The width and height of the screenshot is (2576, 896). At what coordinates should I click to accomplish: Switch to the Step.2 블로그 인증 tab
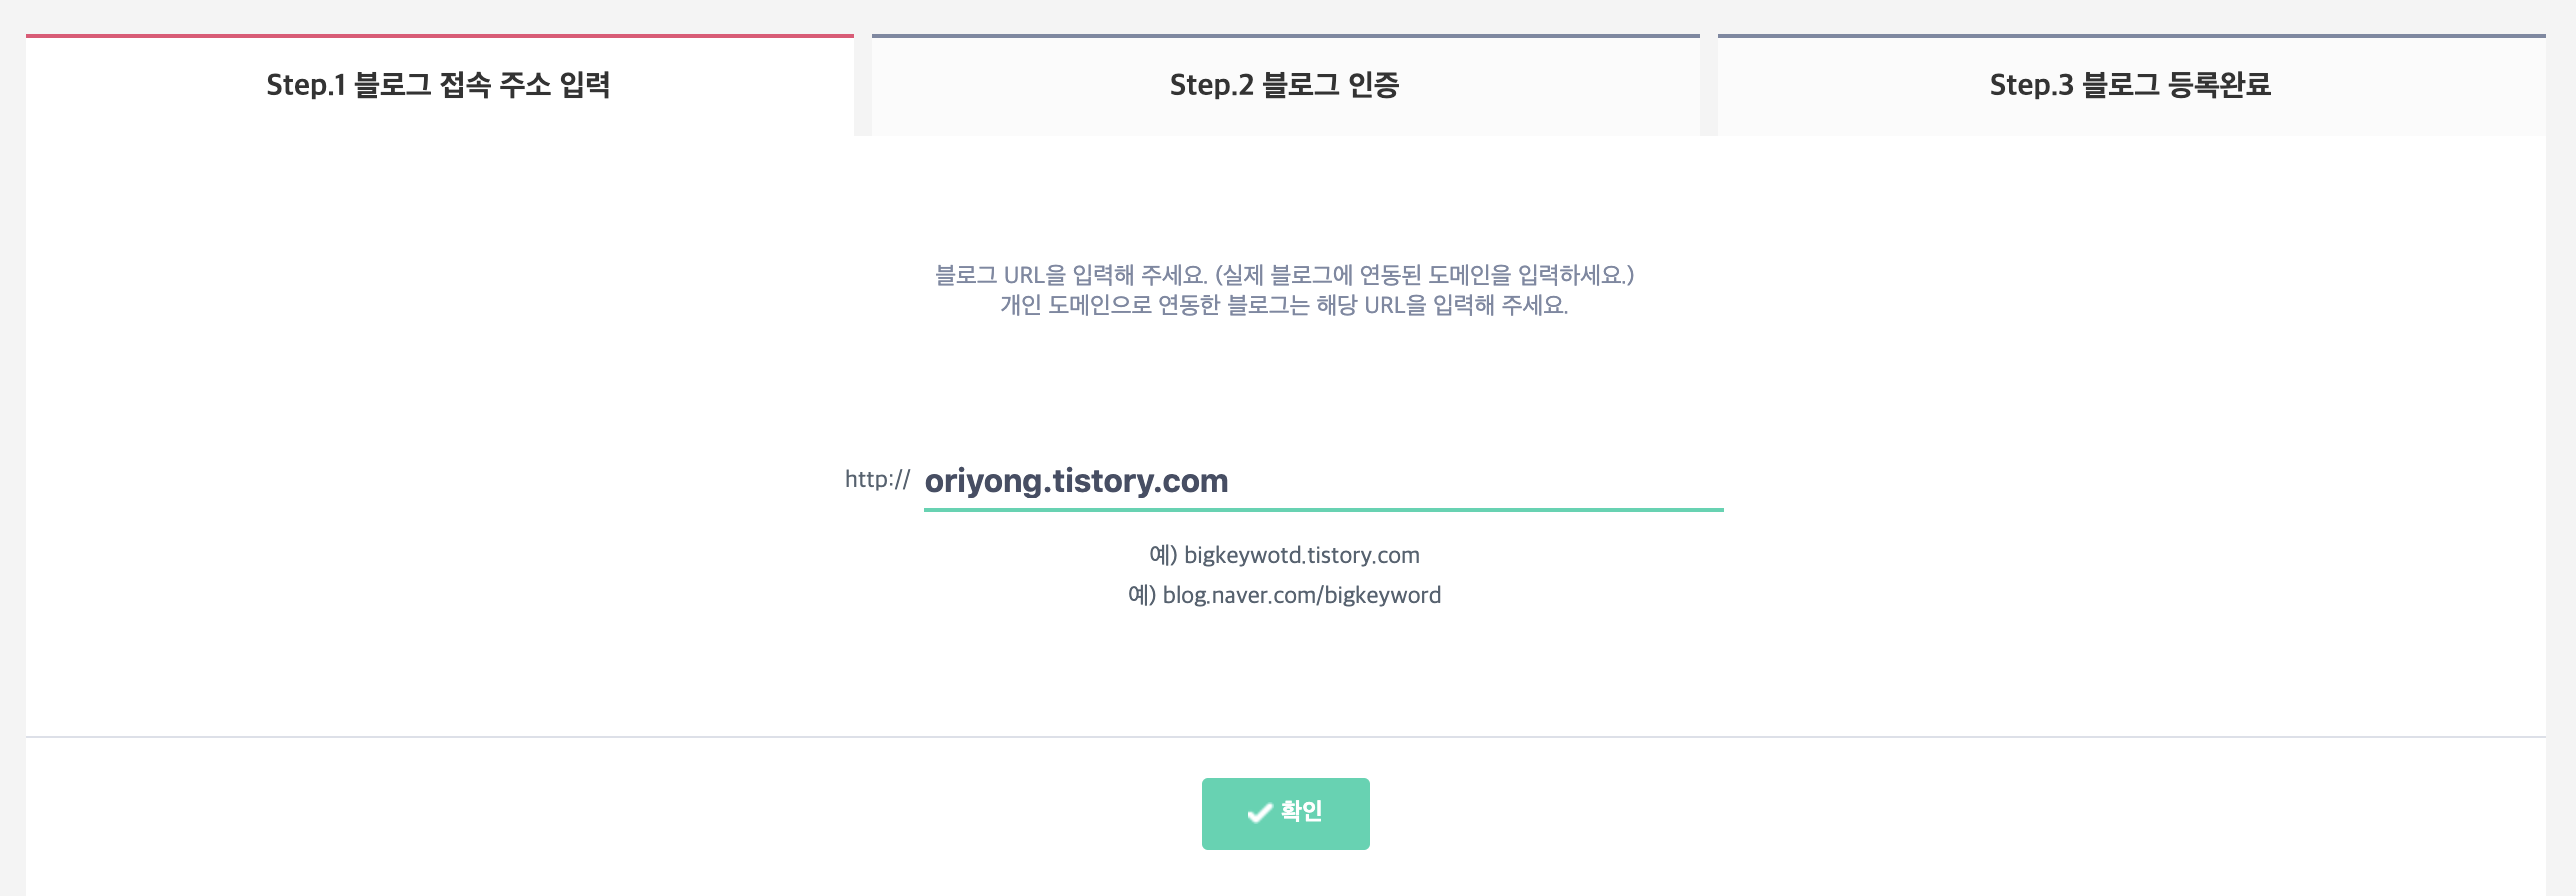(1285, 85)
